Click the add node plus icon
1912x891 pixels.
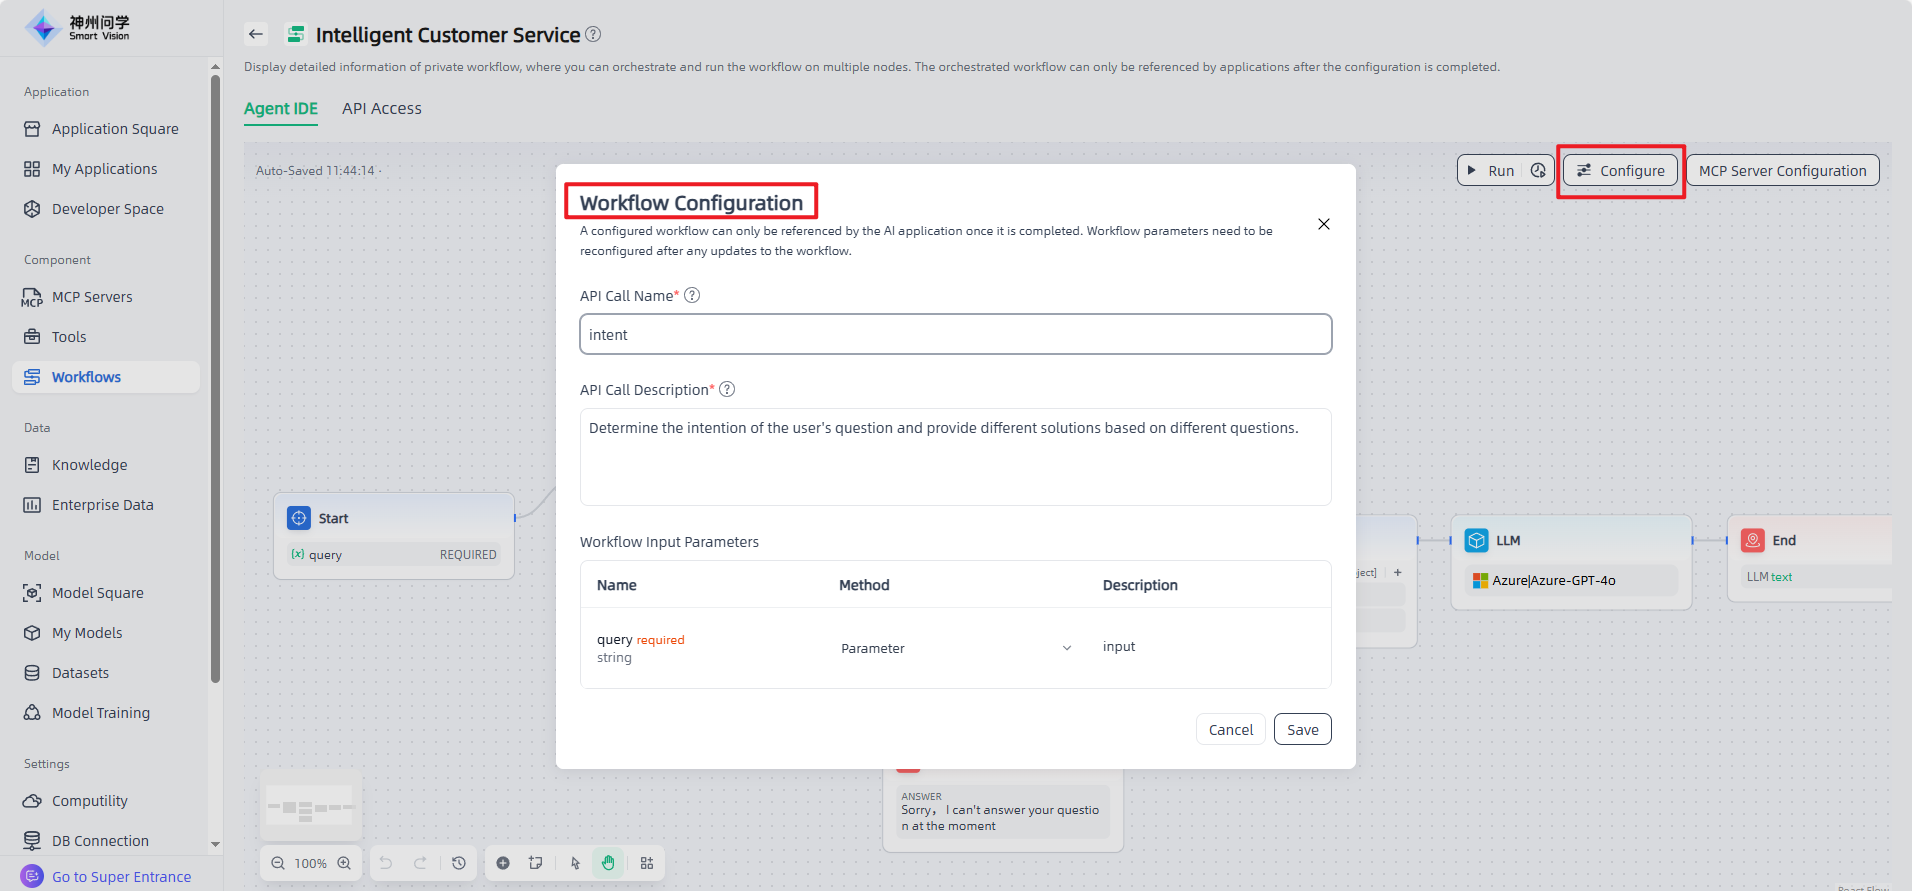coord(503,863)
